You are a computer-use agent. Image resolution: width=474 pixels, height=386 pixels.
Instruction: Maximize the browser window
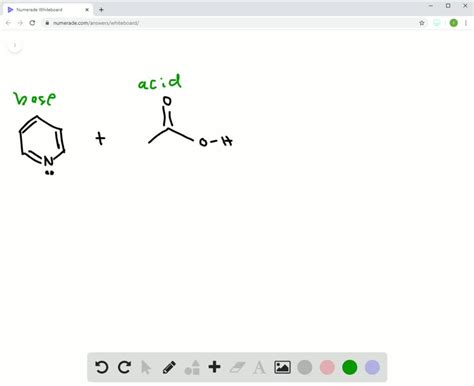click(x=448, y=6)
